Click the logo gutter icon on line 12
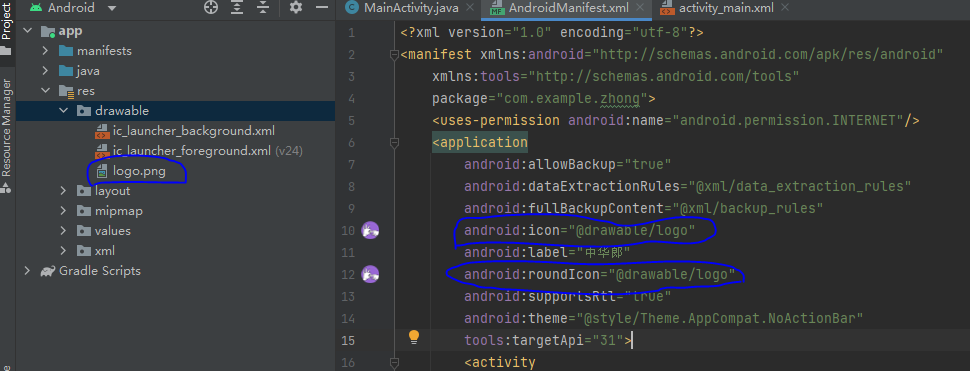The width and height of the screenshot is (970, 371). point(370,275)
